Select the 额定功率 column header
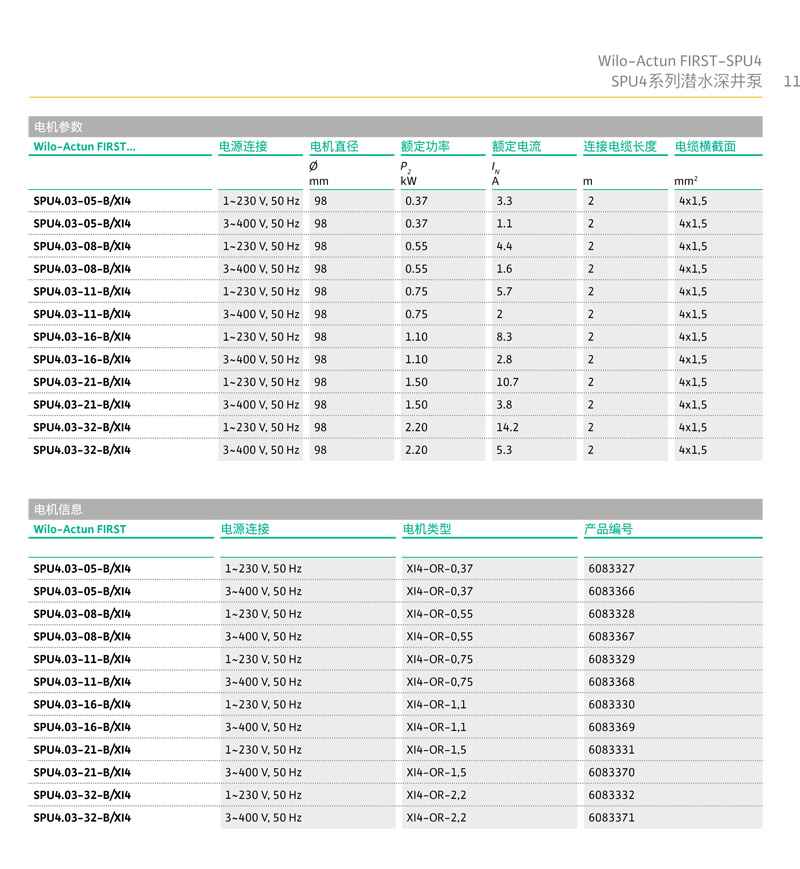Screen dimensions: 800x869 [x=425, y=147]
